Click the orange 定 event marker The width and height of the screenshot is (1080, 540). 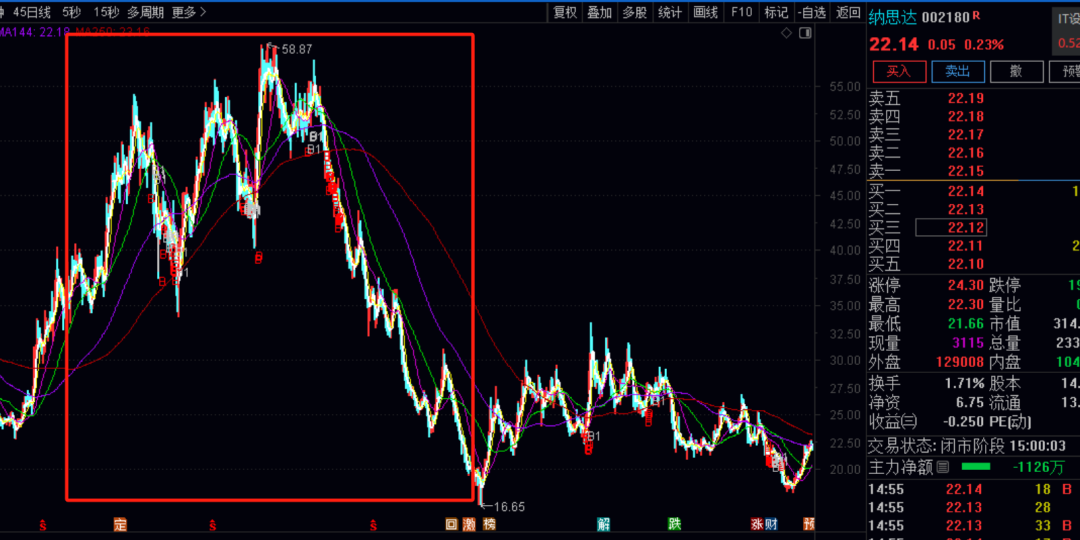(x=121, y=524)
